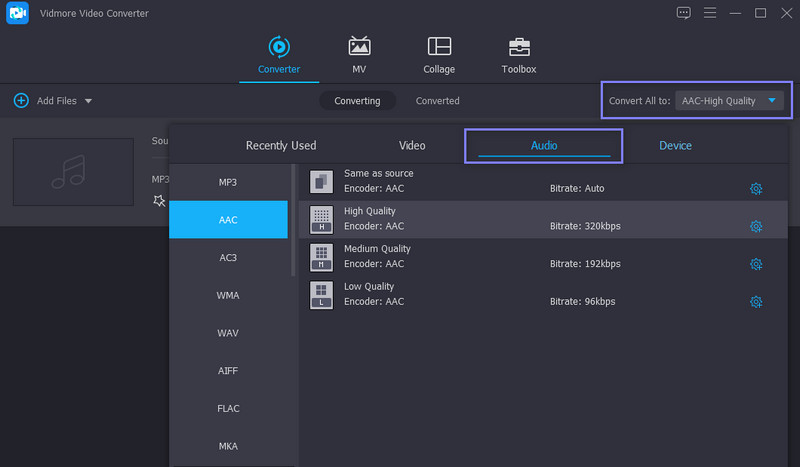This screenshot has height=467, width=800.
Task: Switch to the Device tab
Action: coord(675,146)
